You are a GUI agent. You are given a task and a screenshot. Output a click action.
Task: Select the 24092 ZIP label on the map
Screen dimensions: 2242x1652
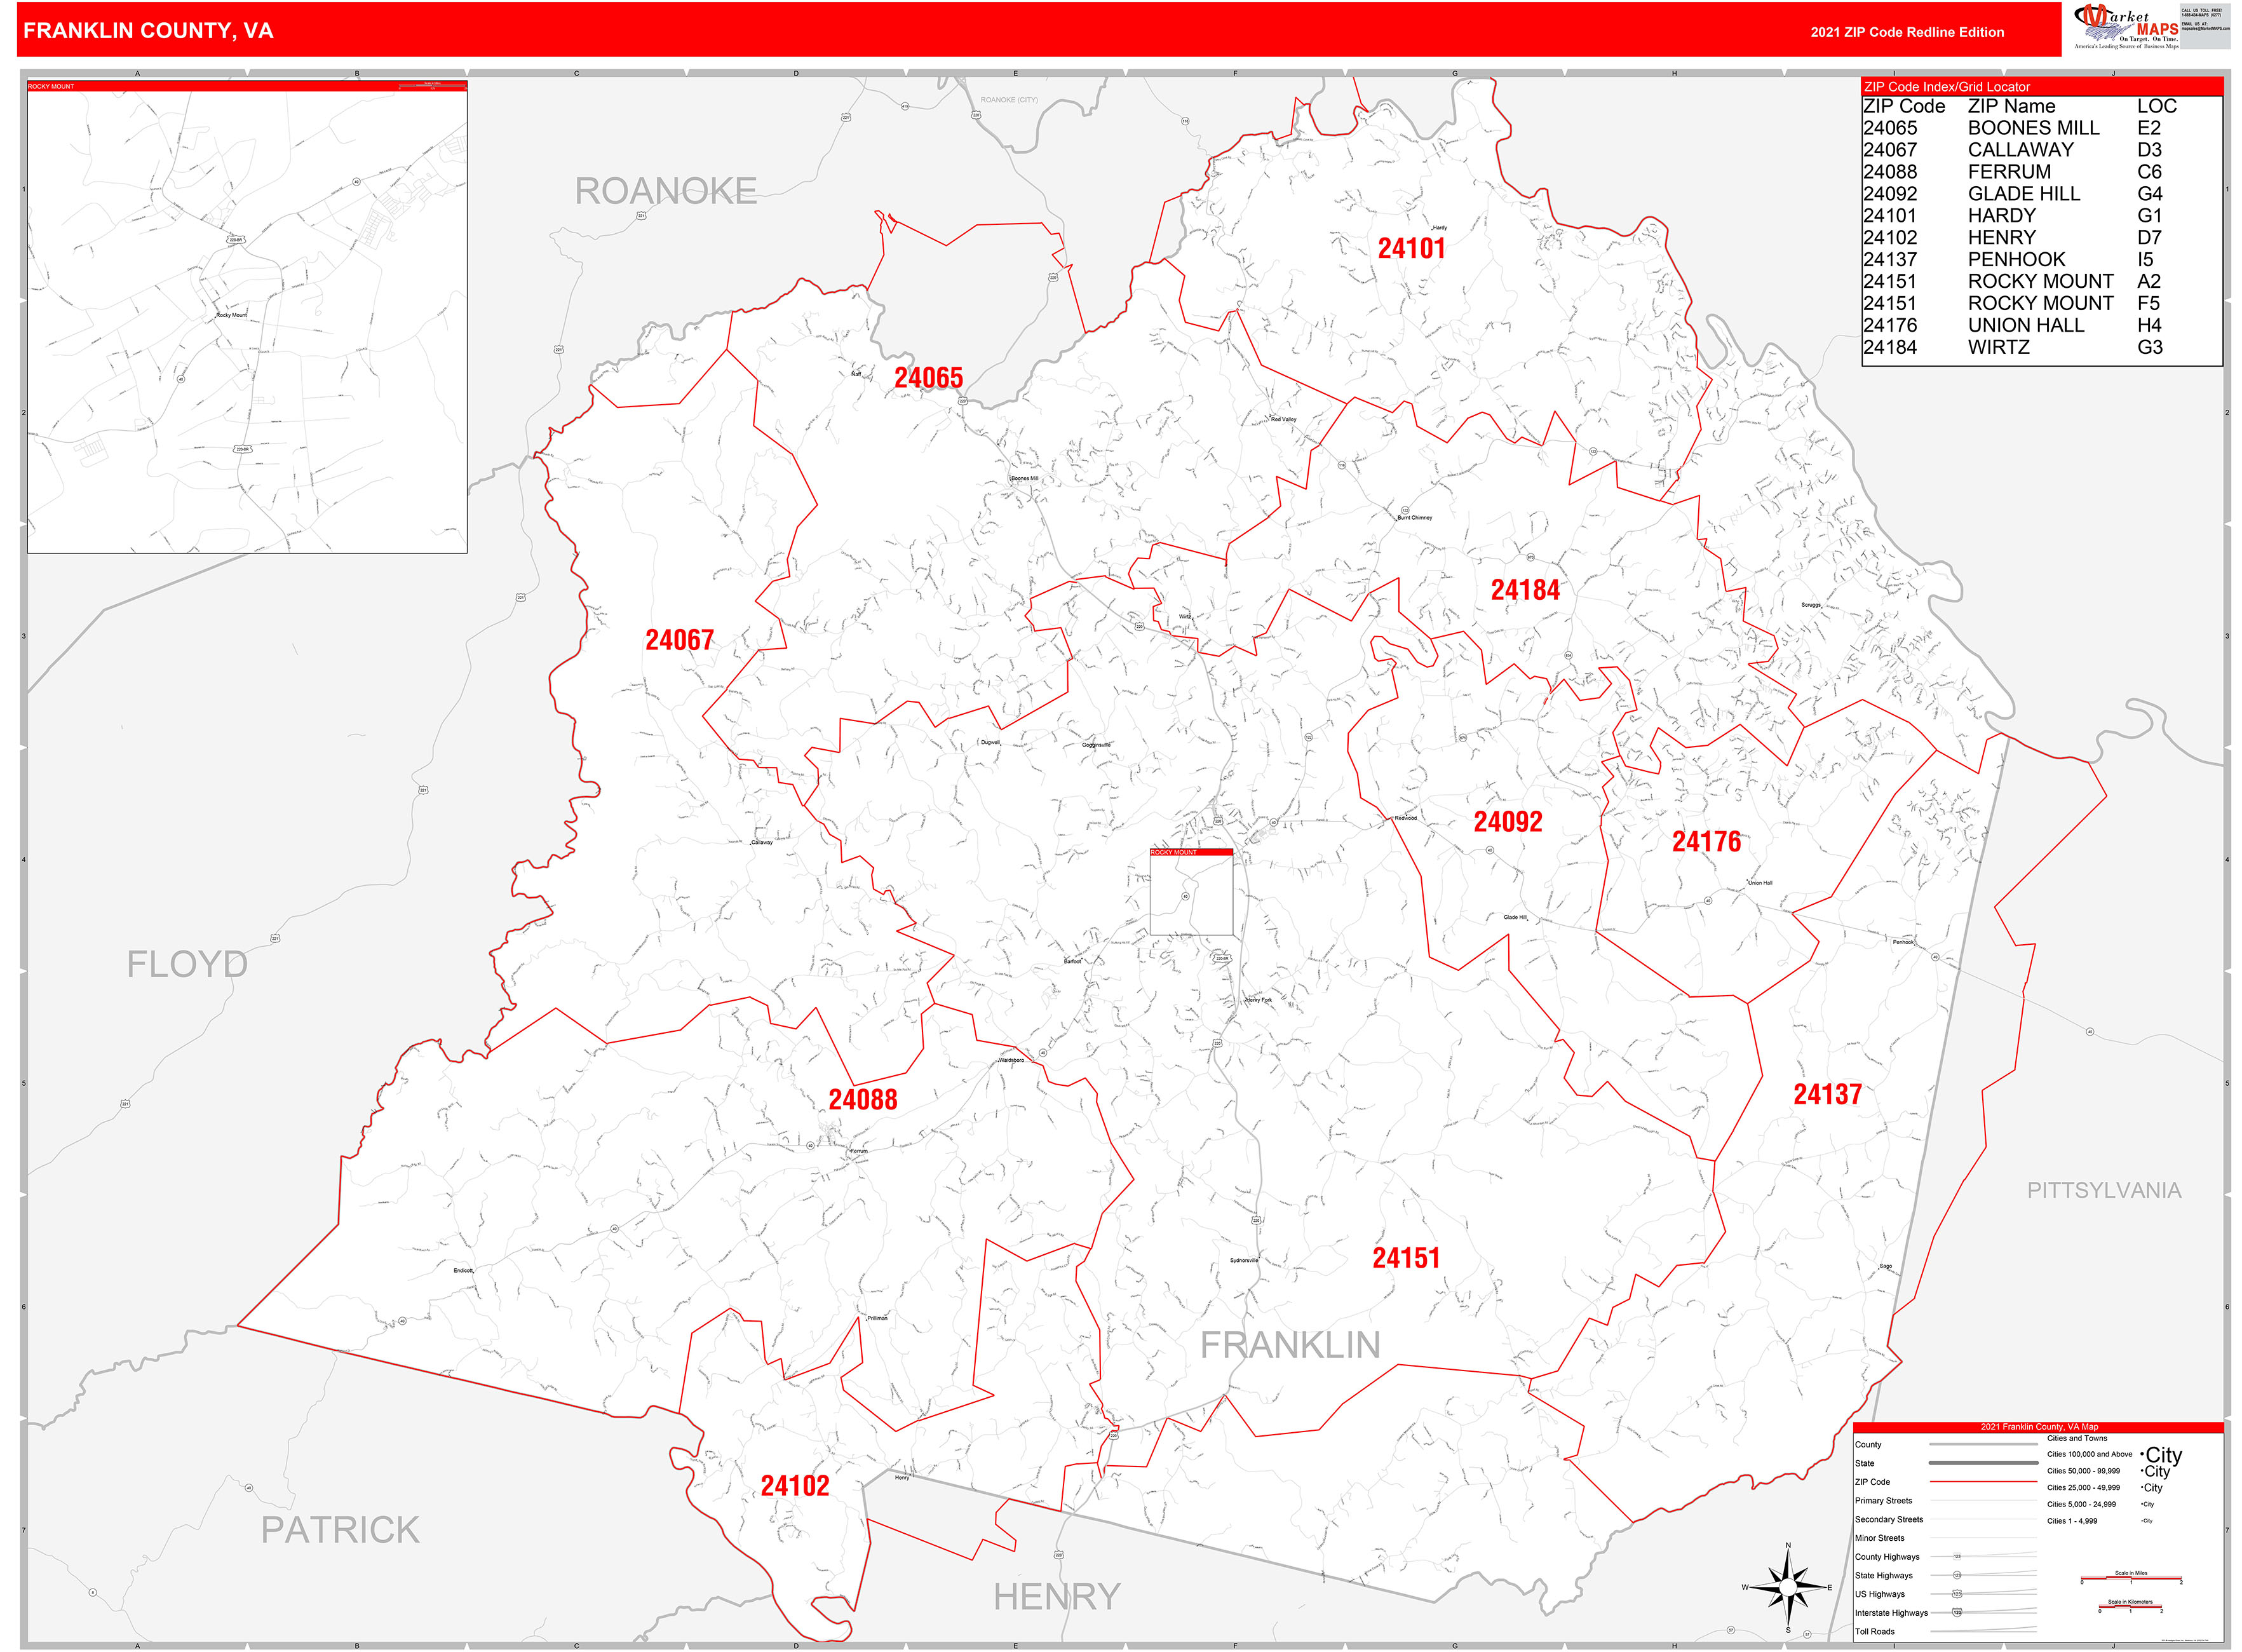1508,822
